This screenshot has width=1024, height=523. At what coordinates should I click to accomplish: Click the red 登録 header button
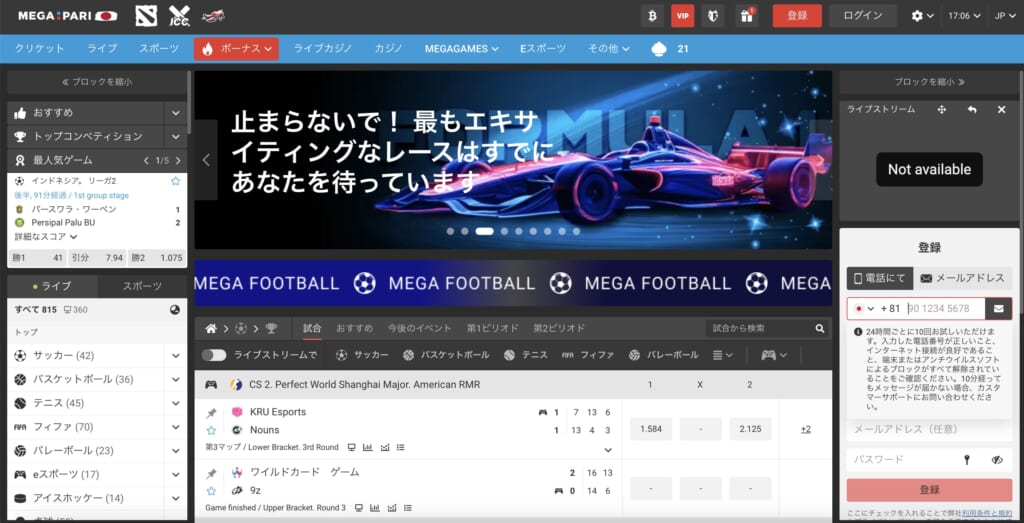[x=797, y=16]
